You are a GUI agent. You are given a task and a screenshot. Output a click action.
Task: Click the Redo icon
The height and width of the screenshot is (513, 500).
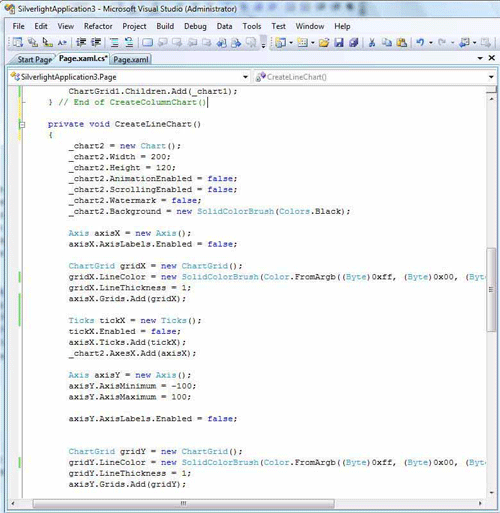(x=442, y=42)
